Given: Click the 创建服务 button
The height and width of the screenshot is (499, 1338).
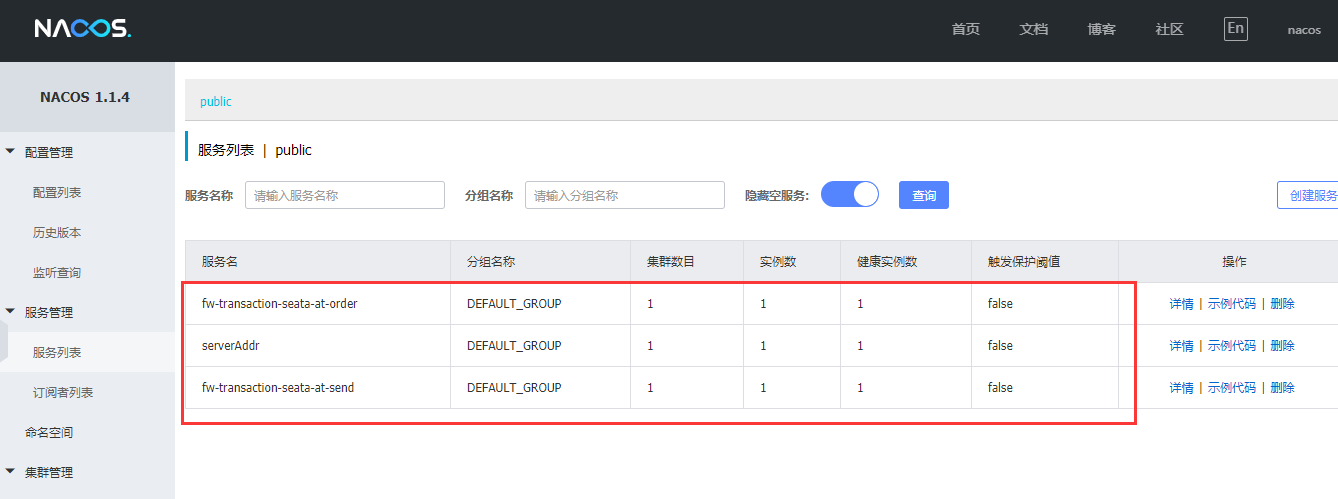Looking at the screenshot, I should coord(1310,195).
